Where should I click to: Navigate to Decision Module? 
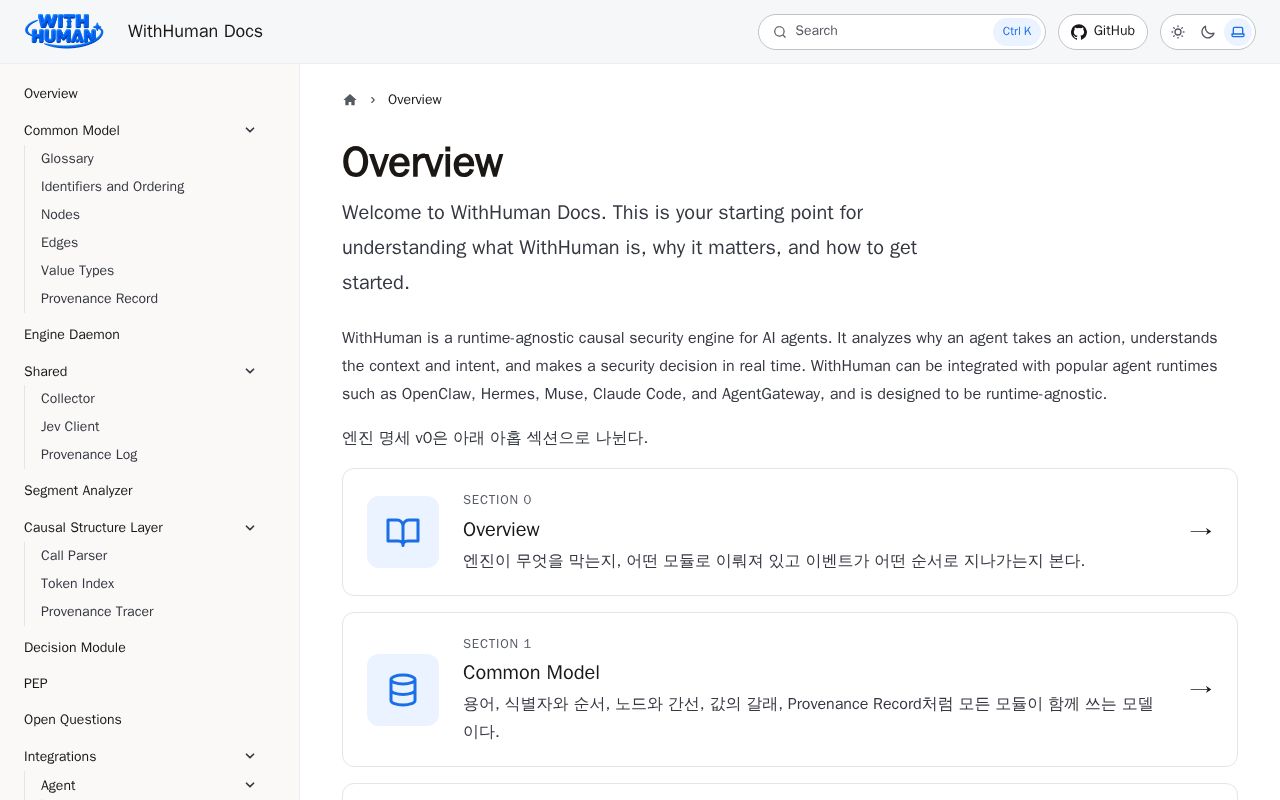pyautogui.click(x=75, y=648)
